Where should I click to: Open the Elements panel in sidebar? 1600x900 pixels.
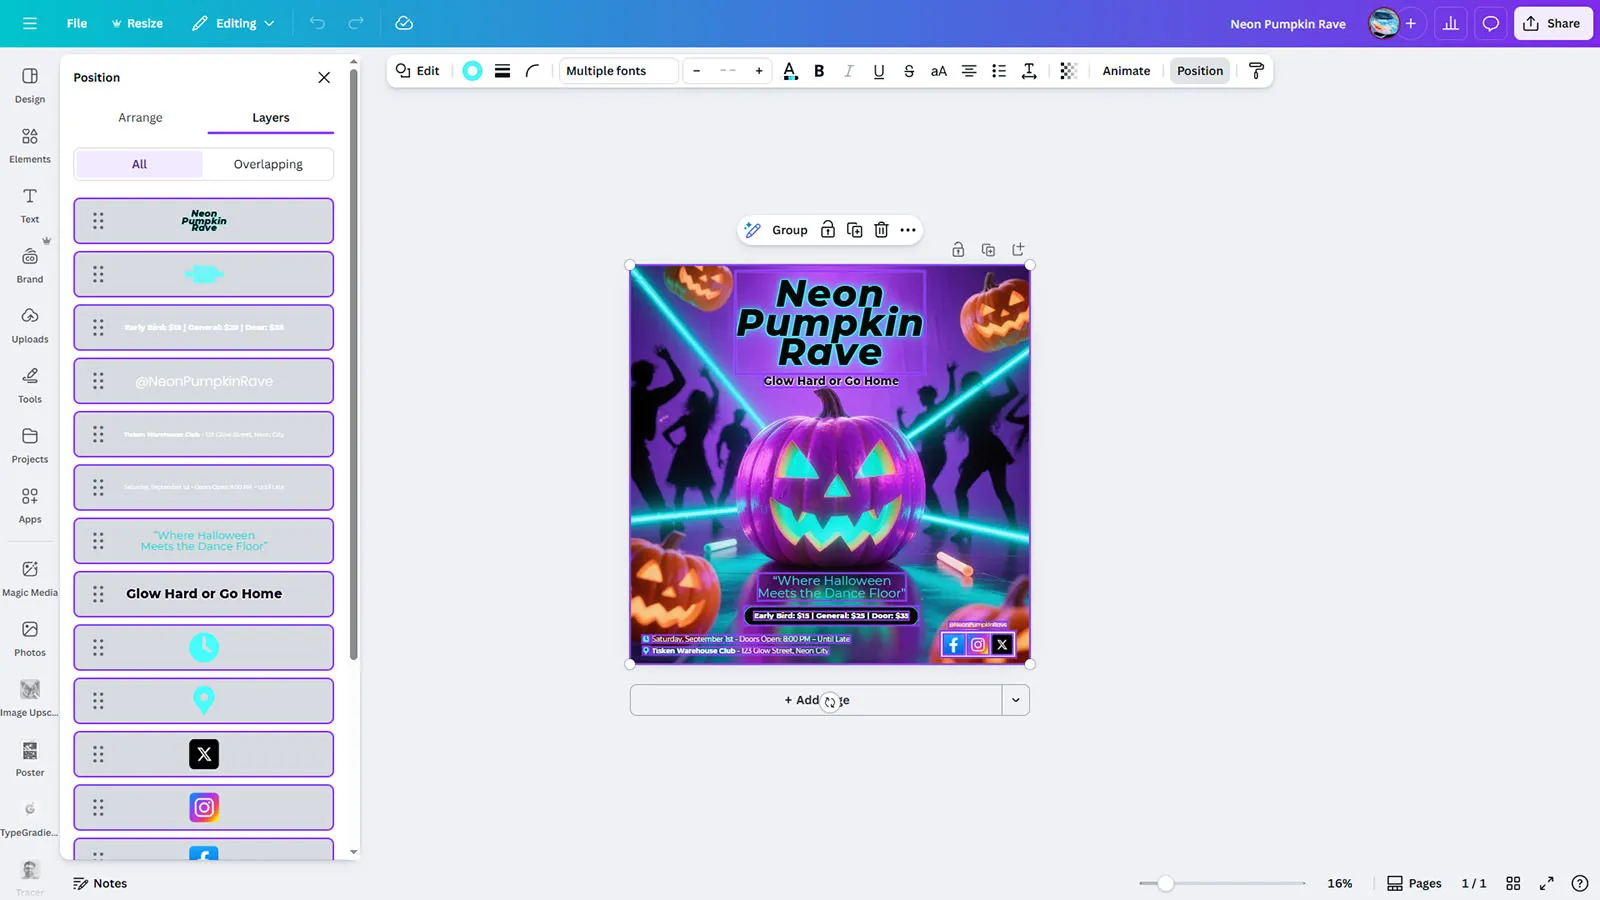point(30,145)
